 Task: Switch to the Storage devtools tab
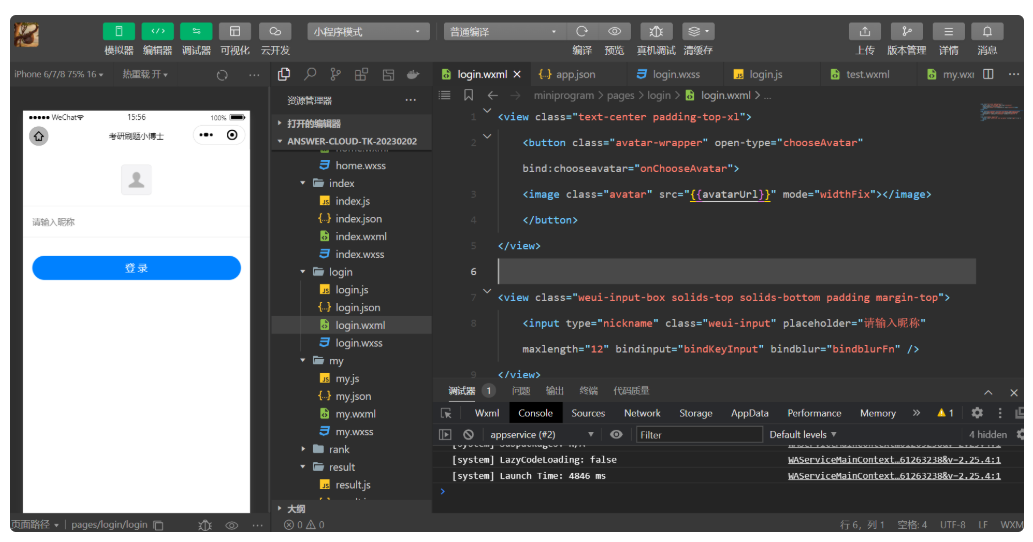click(696, 413)
